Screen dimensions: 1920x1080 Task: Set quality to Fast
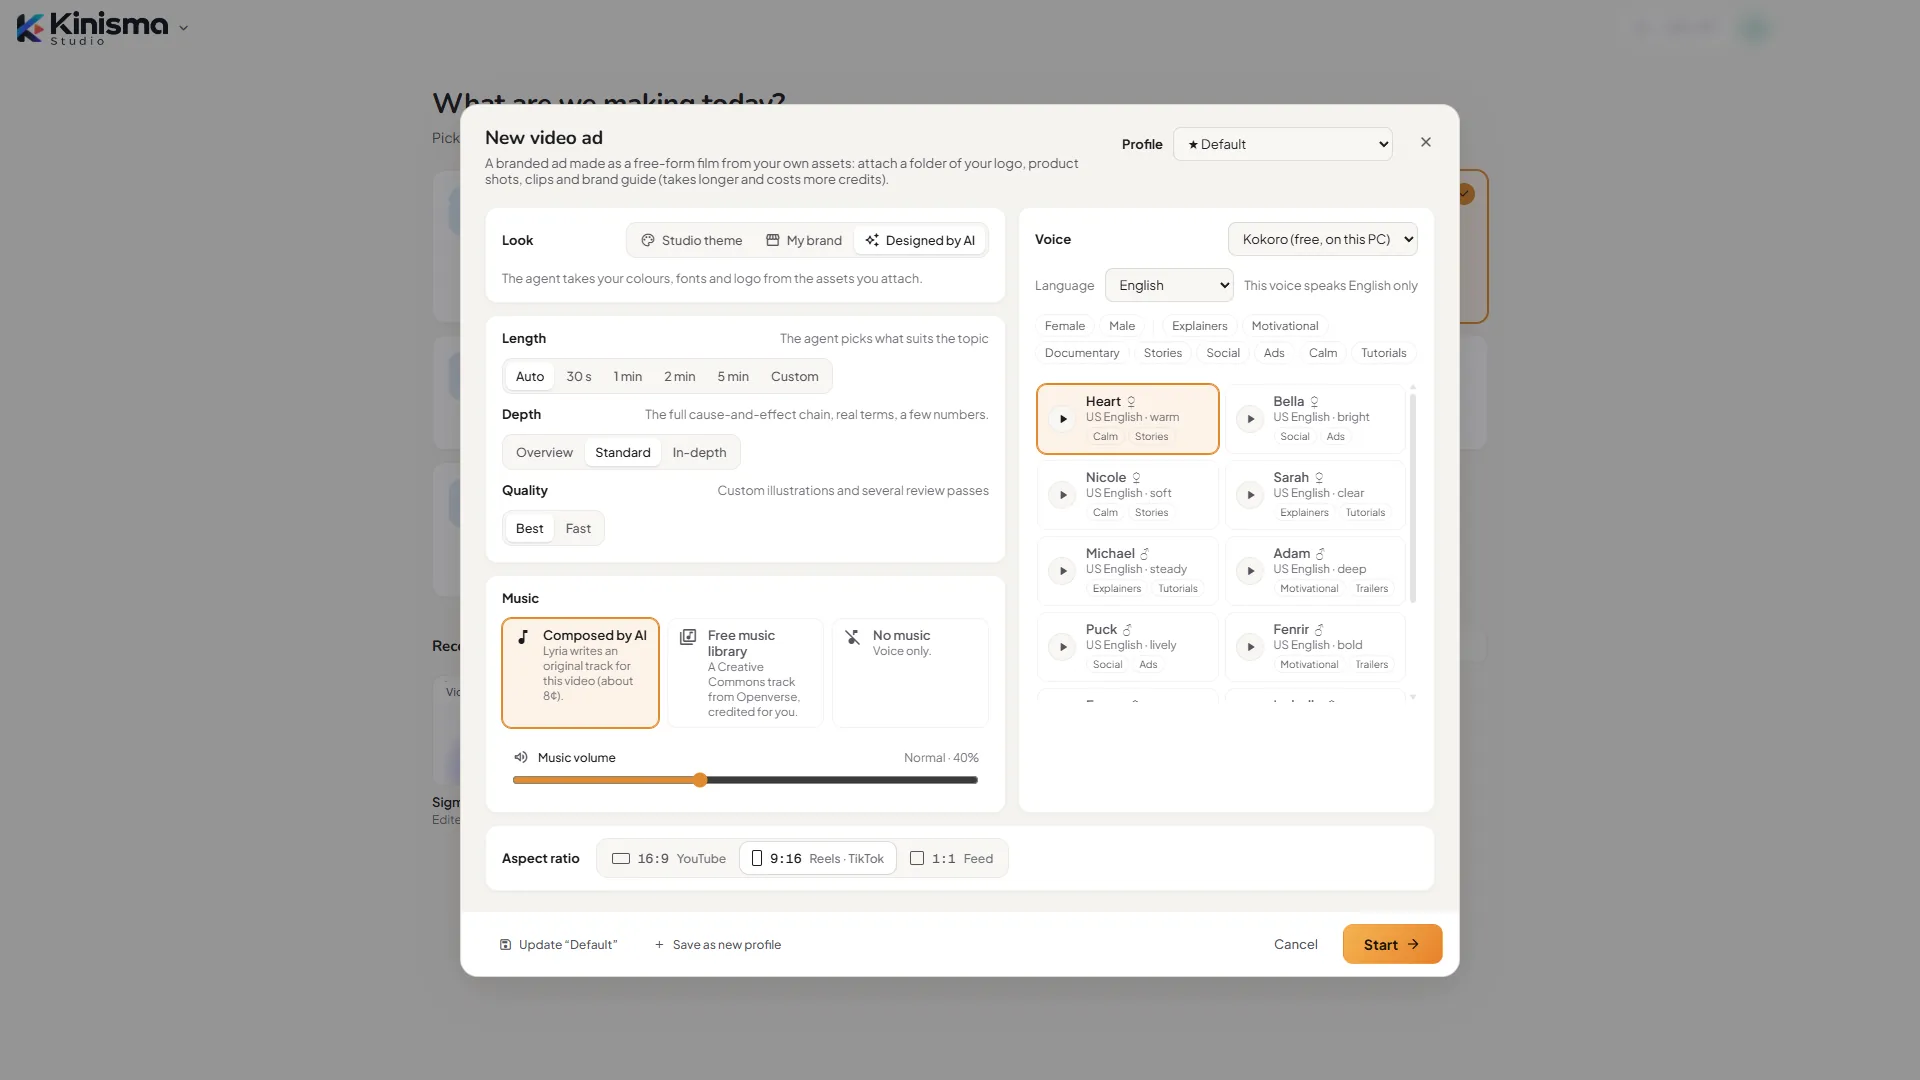[x=578, y=528]
